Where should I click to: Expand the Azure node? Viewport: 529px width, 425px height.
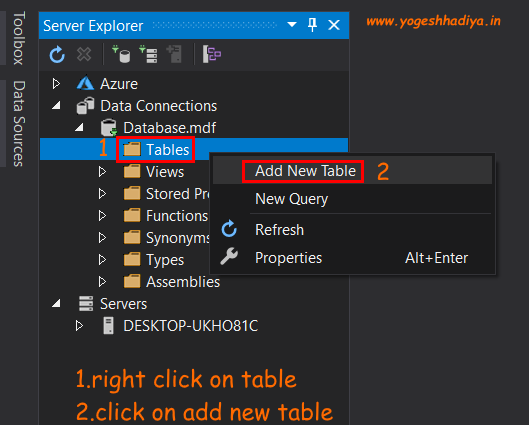point(56,83)
